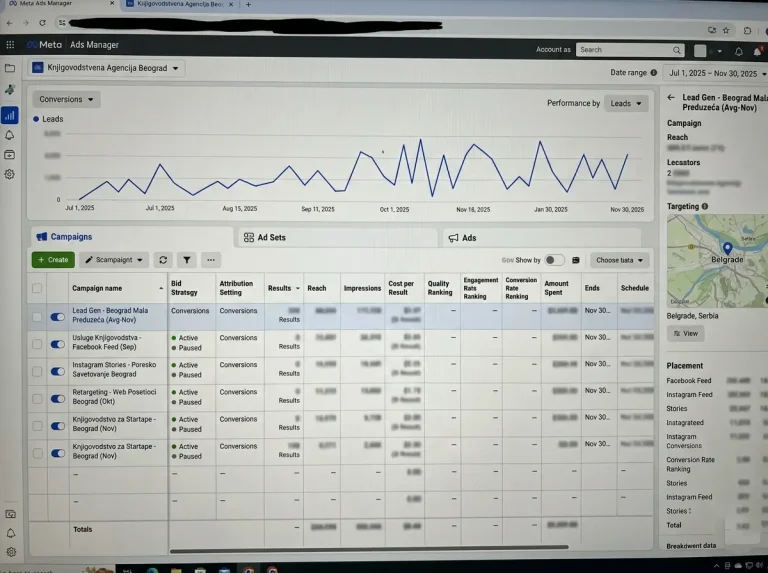Tick checkbox for Lead Gen - Beograd Mala Preduzeća row
Viewport: 768px width, 573px height.
[37, 317]
